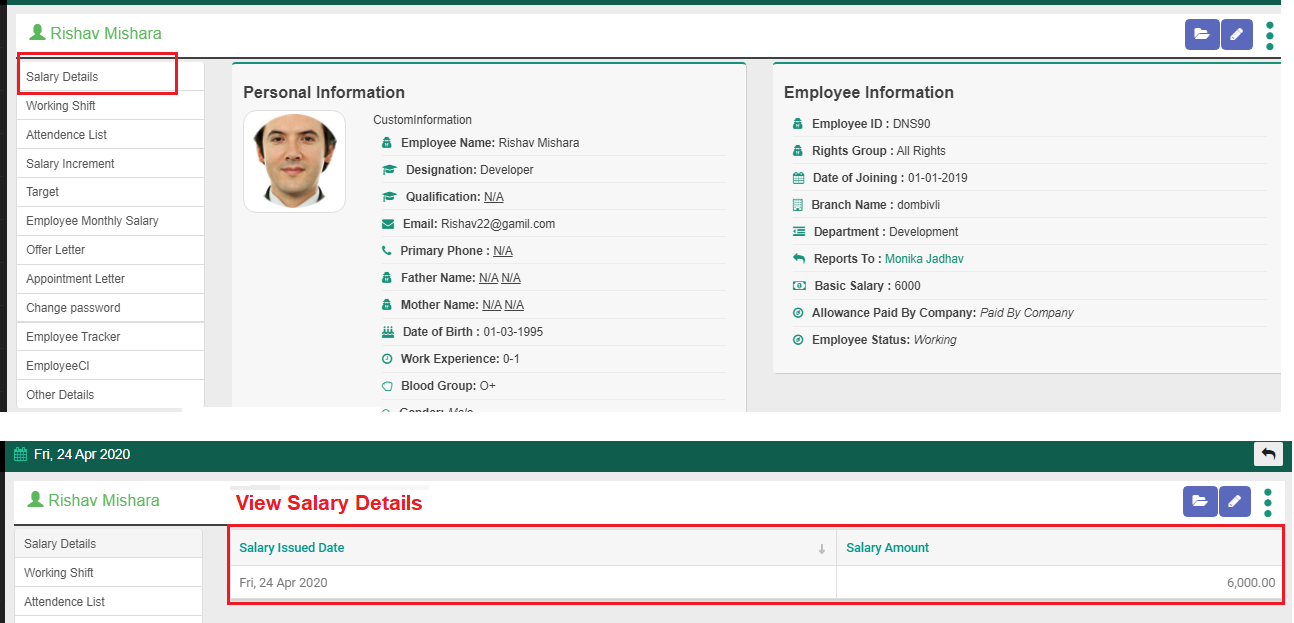Click the Monika Jadhav Reports To link
1294x623 pixels.
[x=924, y=259]
